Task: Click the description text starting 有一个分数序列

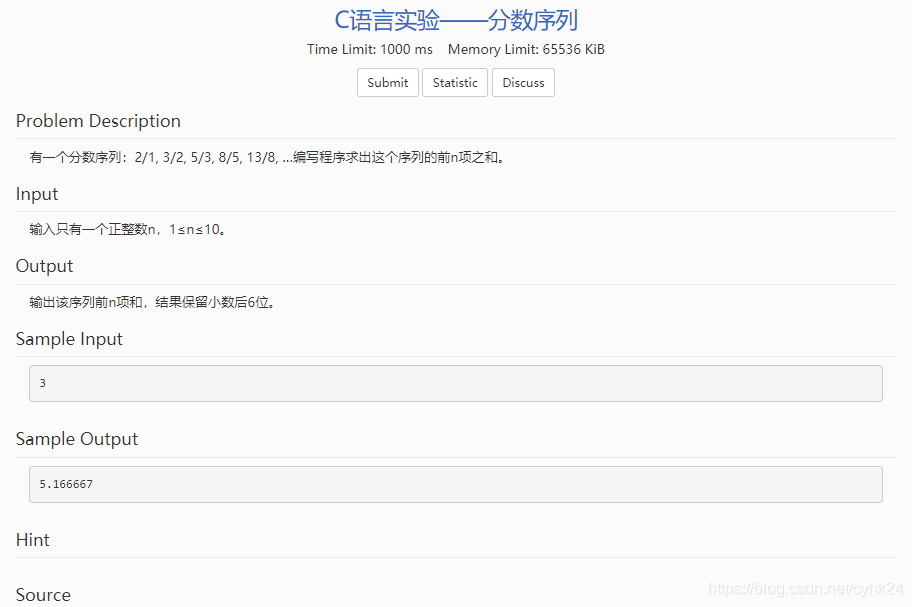Action: coord(267,157)
